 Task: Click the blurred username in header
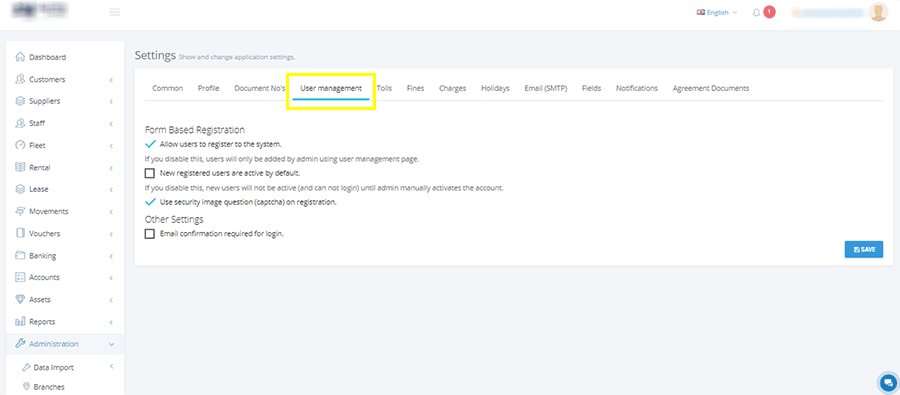click(x=827, y=12)
